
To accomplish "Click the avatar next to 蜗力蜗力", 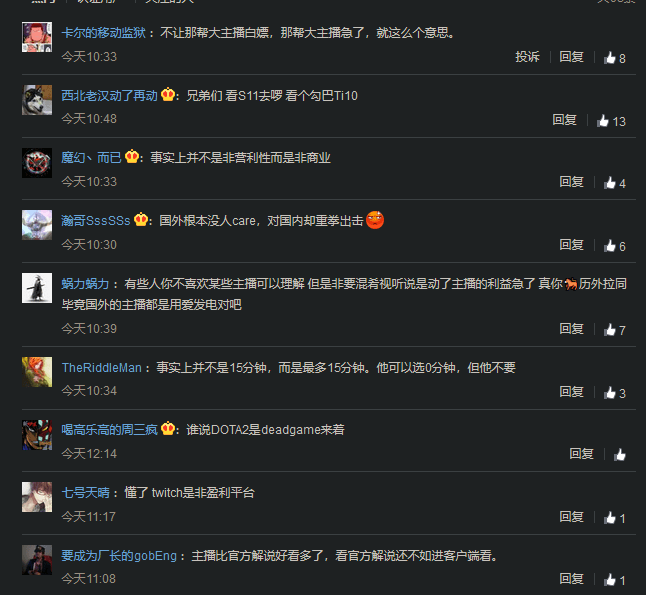I will (x=37, y=288).
